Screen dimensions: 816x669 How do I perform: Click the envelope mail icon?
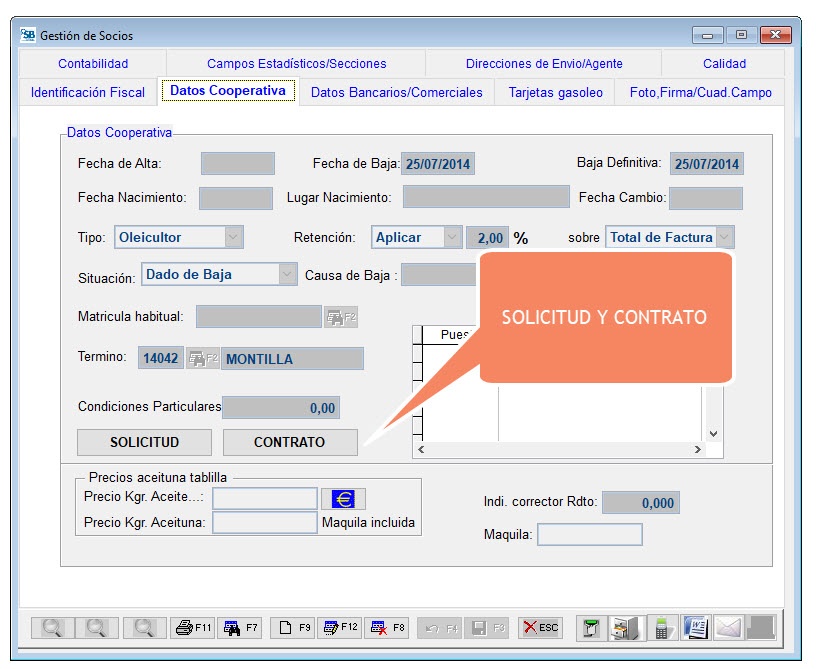tap(728, 628)
